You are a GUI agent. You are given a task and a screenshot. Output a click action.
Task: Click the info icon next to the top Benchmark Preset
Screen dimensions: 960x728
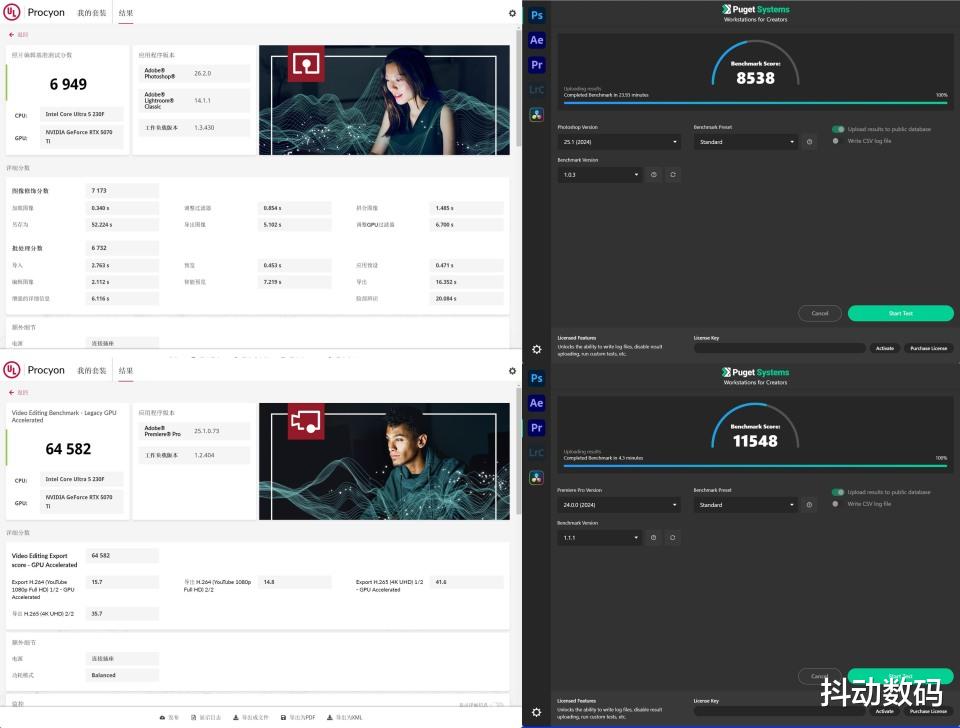pos(809,142)
